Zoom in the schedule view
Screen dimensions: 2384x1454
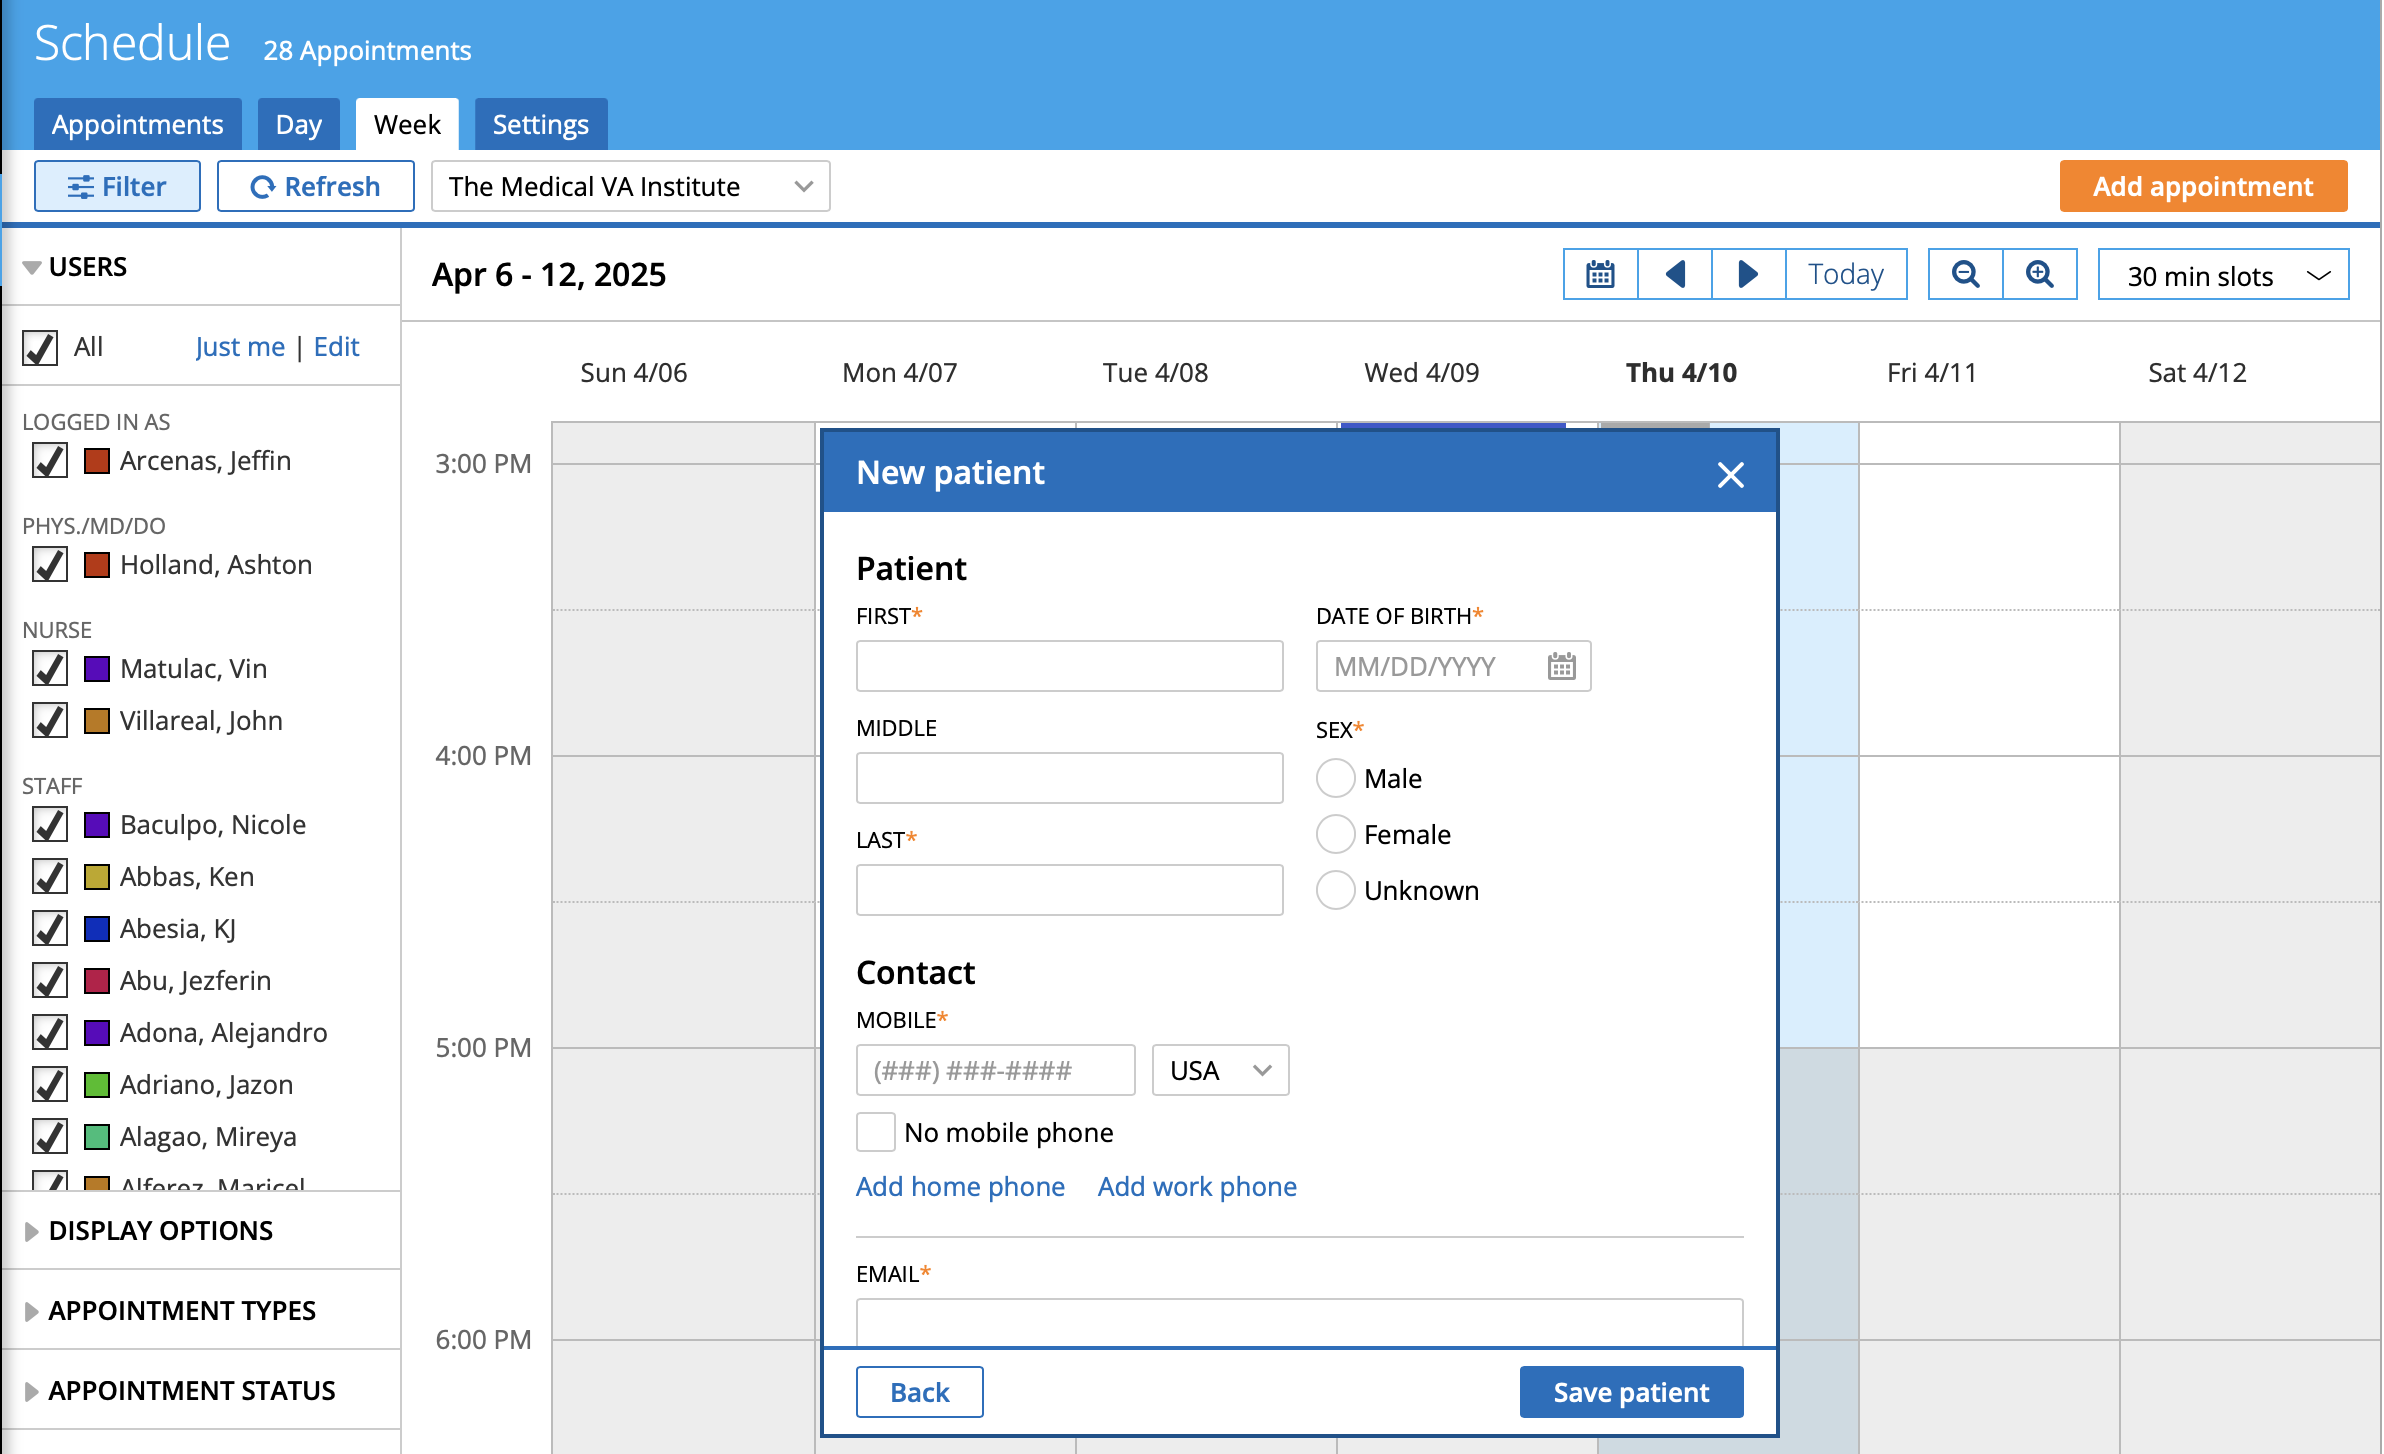pyautogui.click(x=2039, y=274)
